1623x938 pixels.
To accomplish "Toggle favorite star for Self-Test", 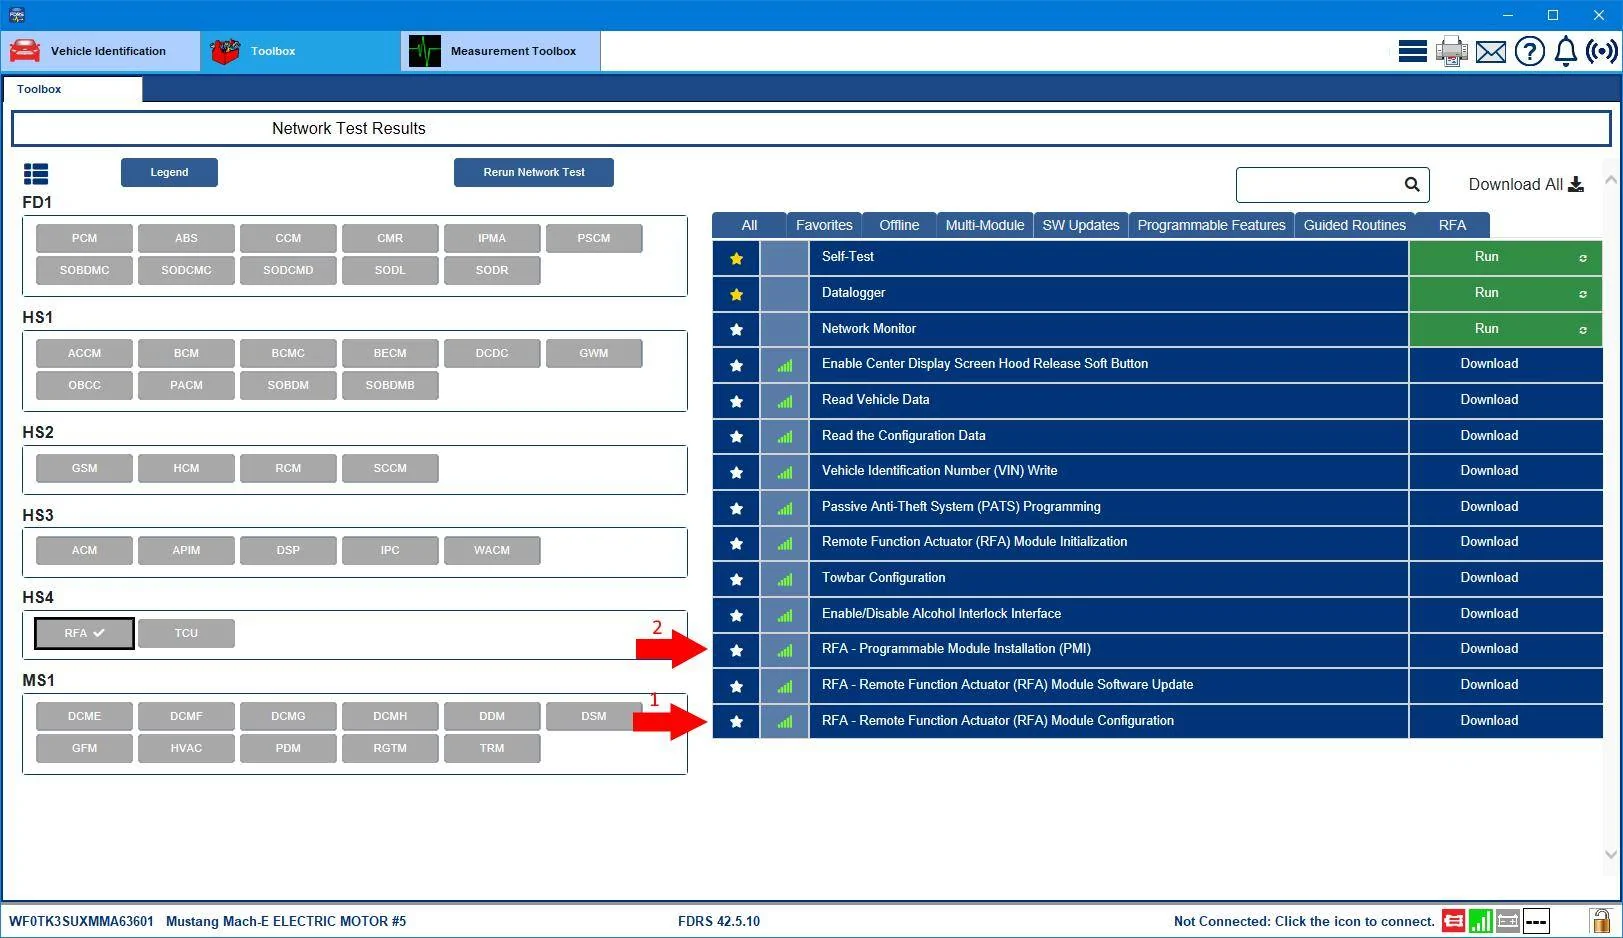I will 737,258.
